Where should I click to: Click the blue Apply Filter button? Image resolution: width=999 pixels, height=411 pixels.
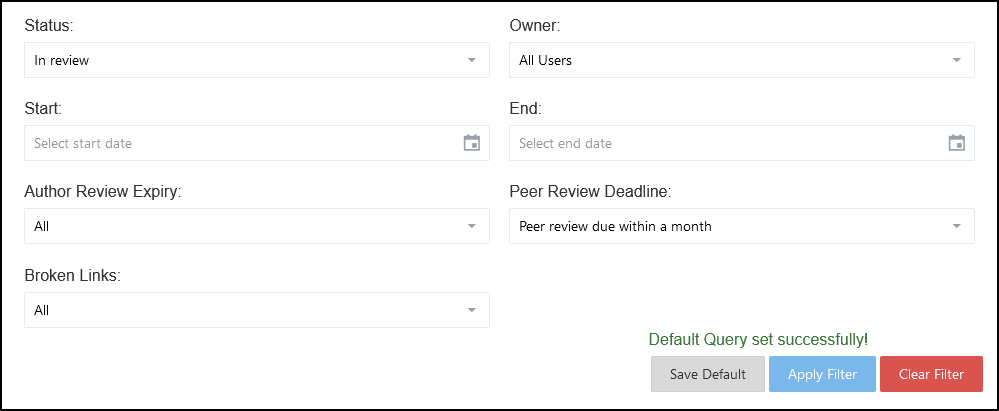point(822,374)
